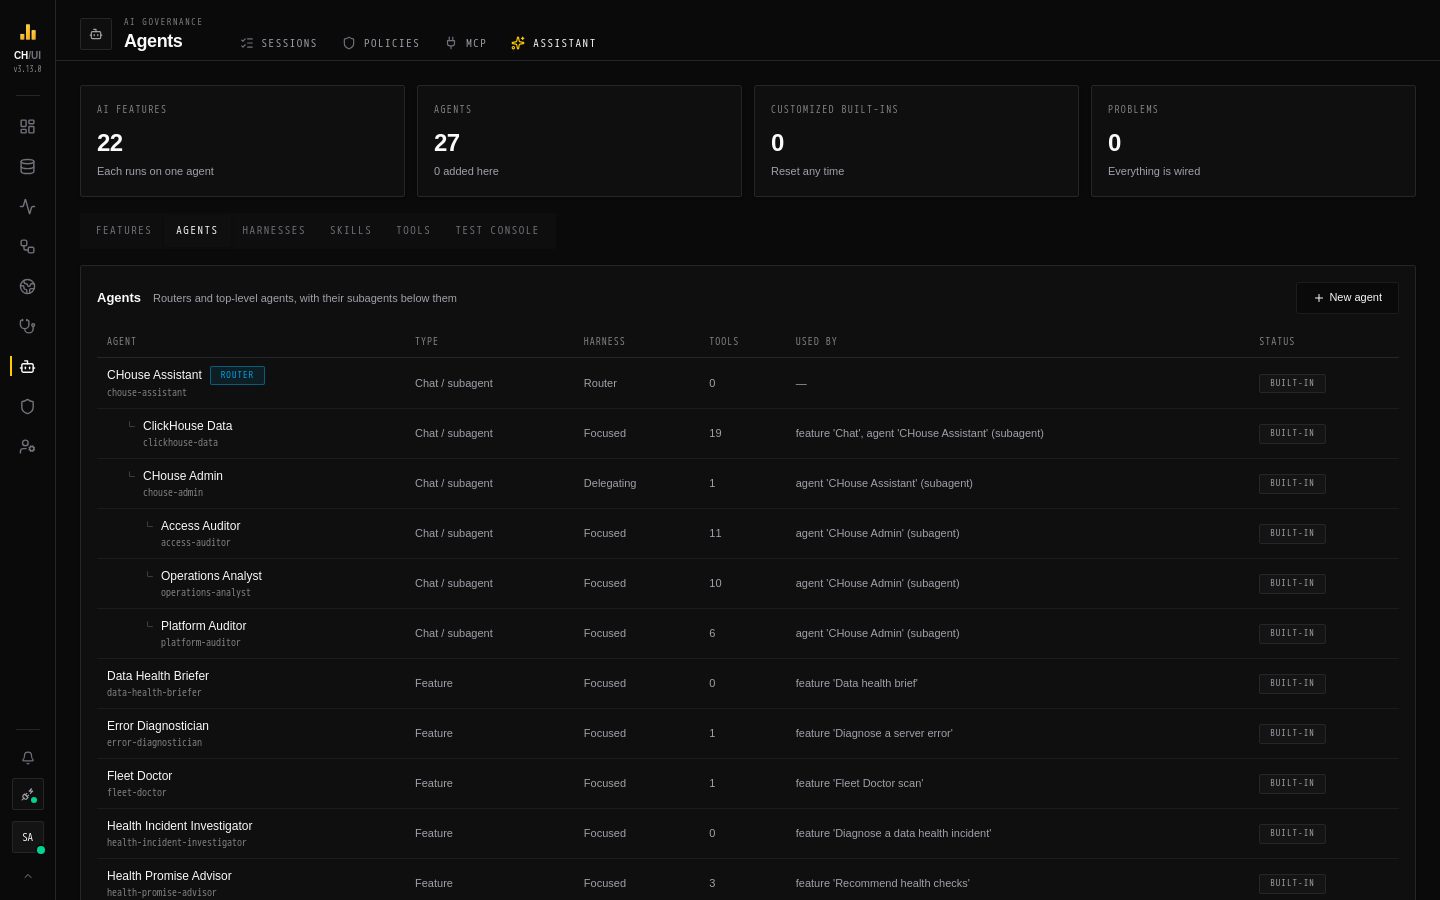Go to MCP in top navigation

[x=466, y=43]
